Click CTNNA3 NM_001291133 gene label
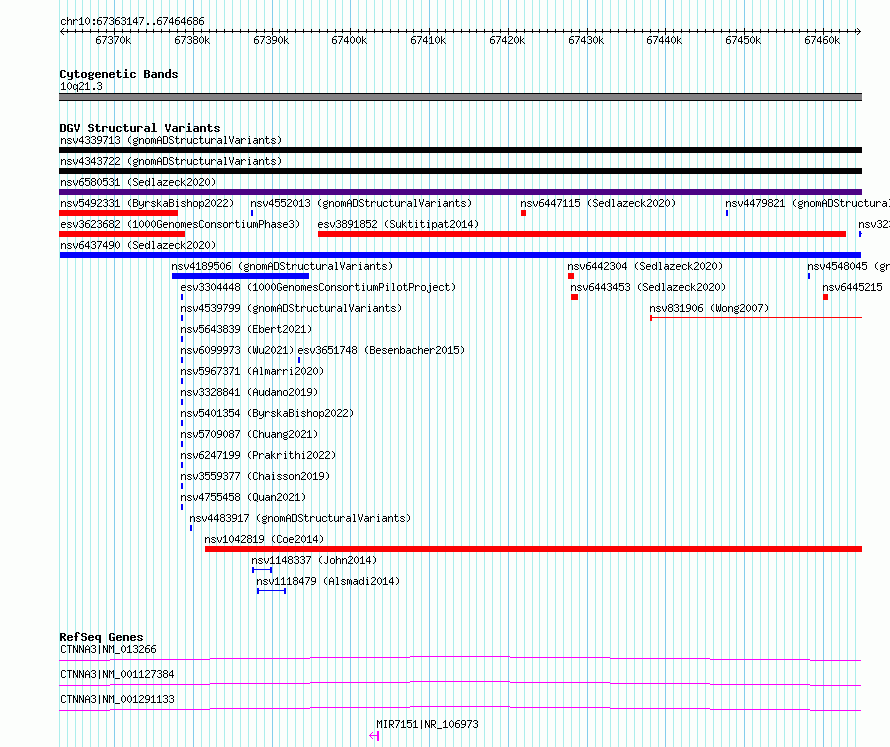The height and width of the screenshot is (747, 890). pos(117,699)
